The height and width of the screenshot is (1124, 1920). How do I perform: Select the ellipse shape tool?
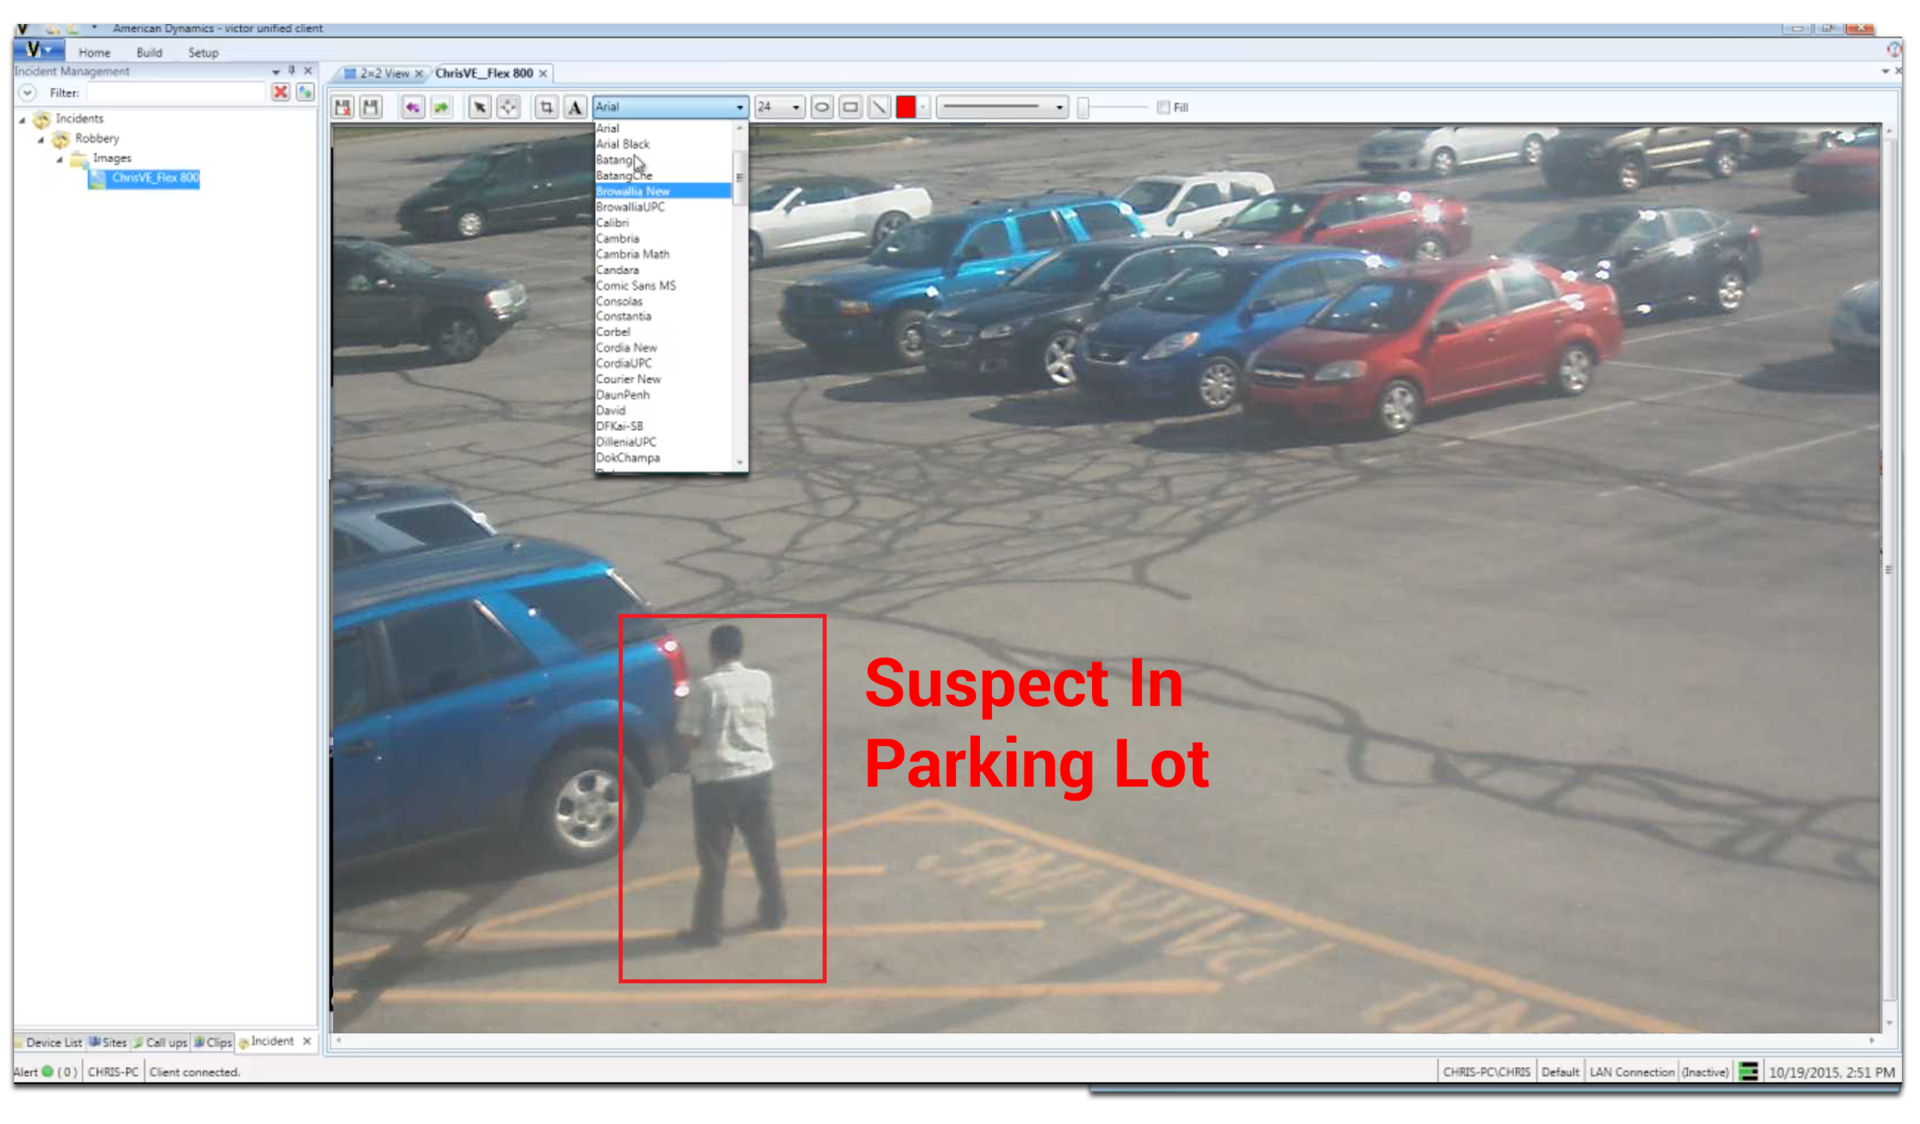[821, 107]
